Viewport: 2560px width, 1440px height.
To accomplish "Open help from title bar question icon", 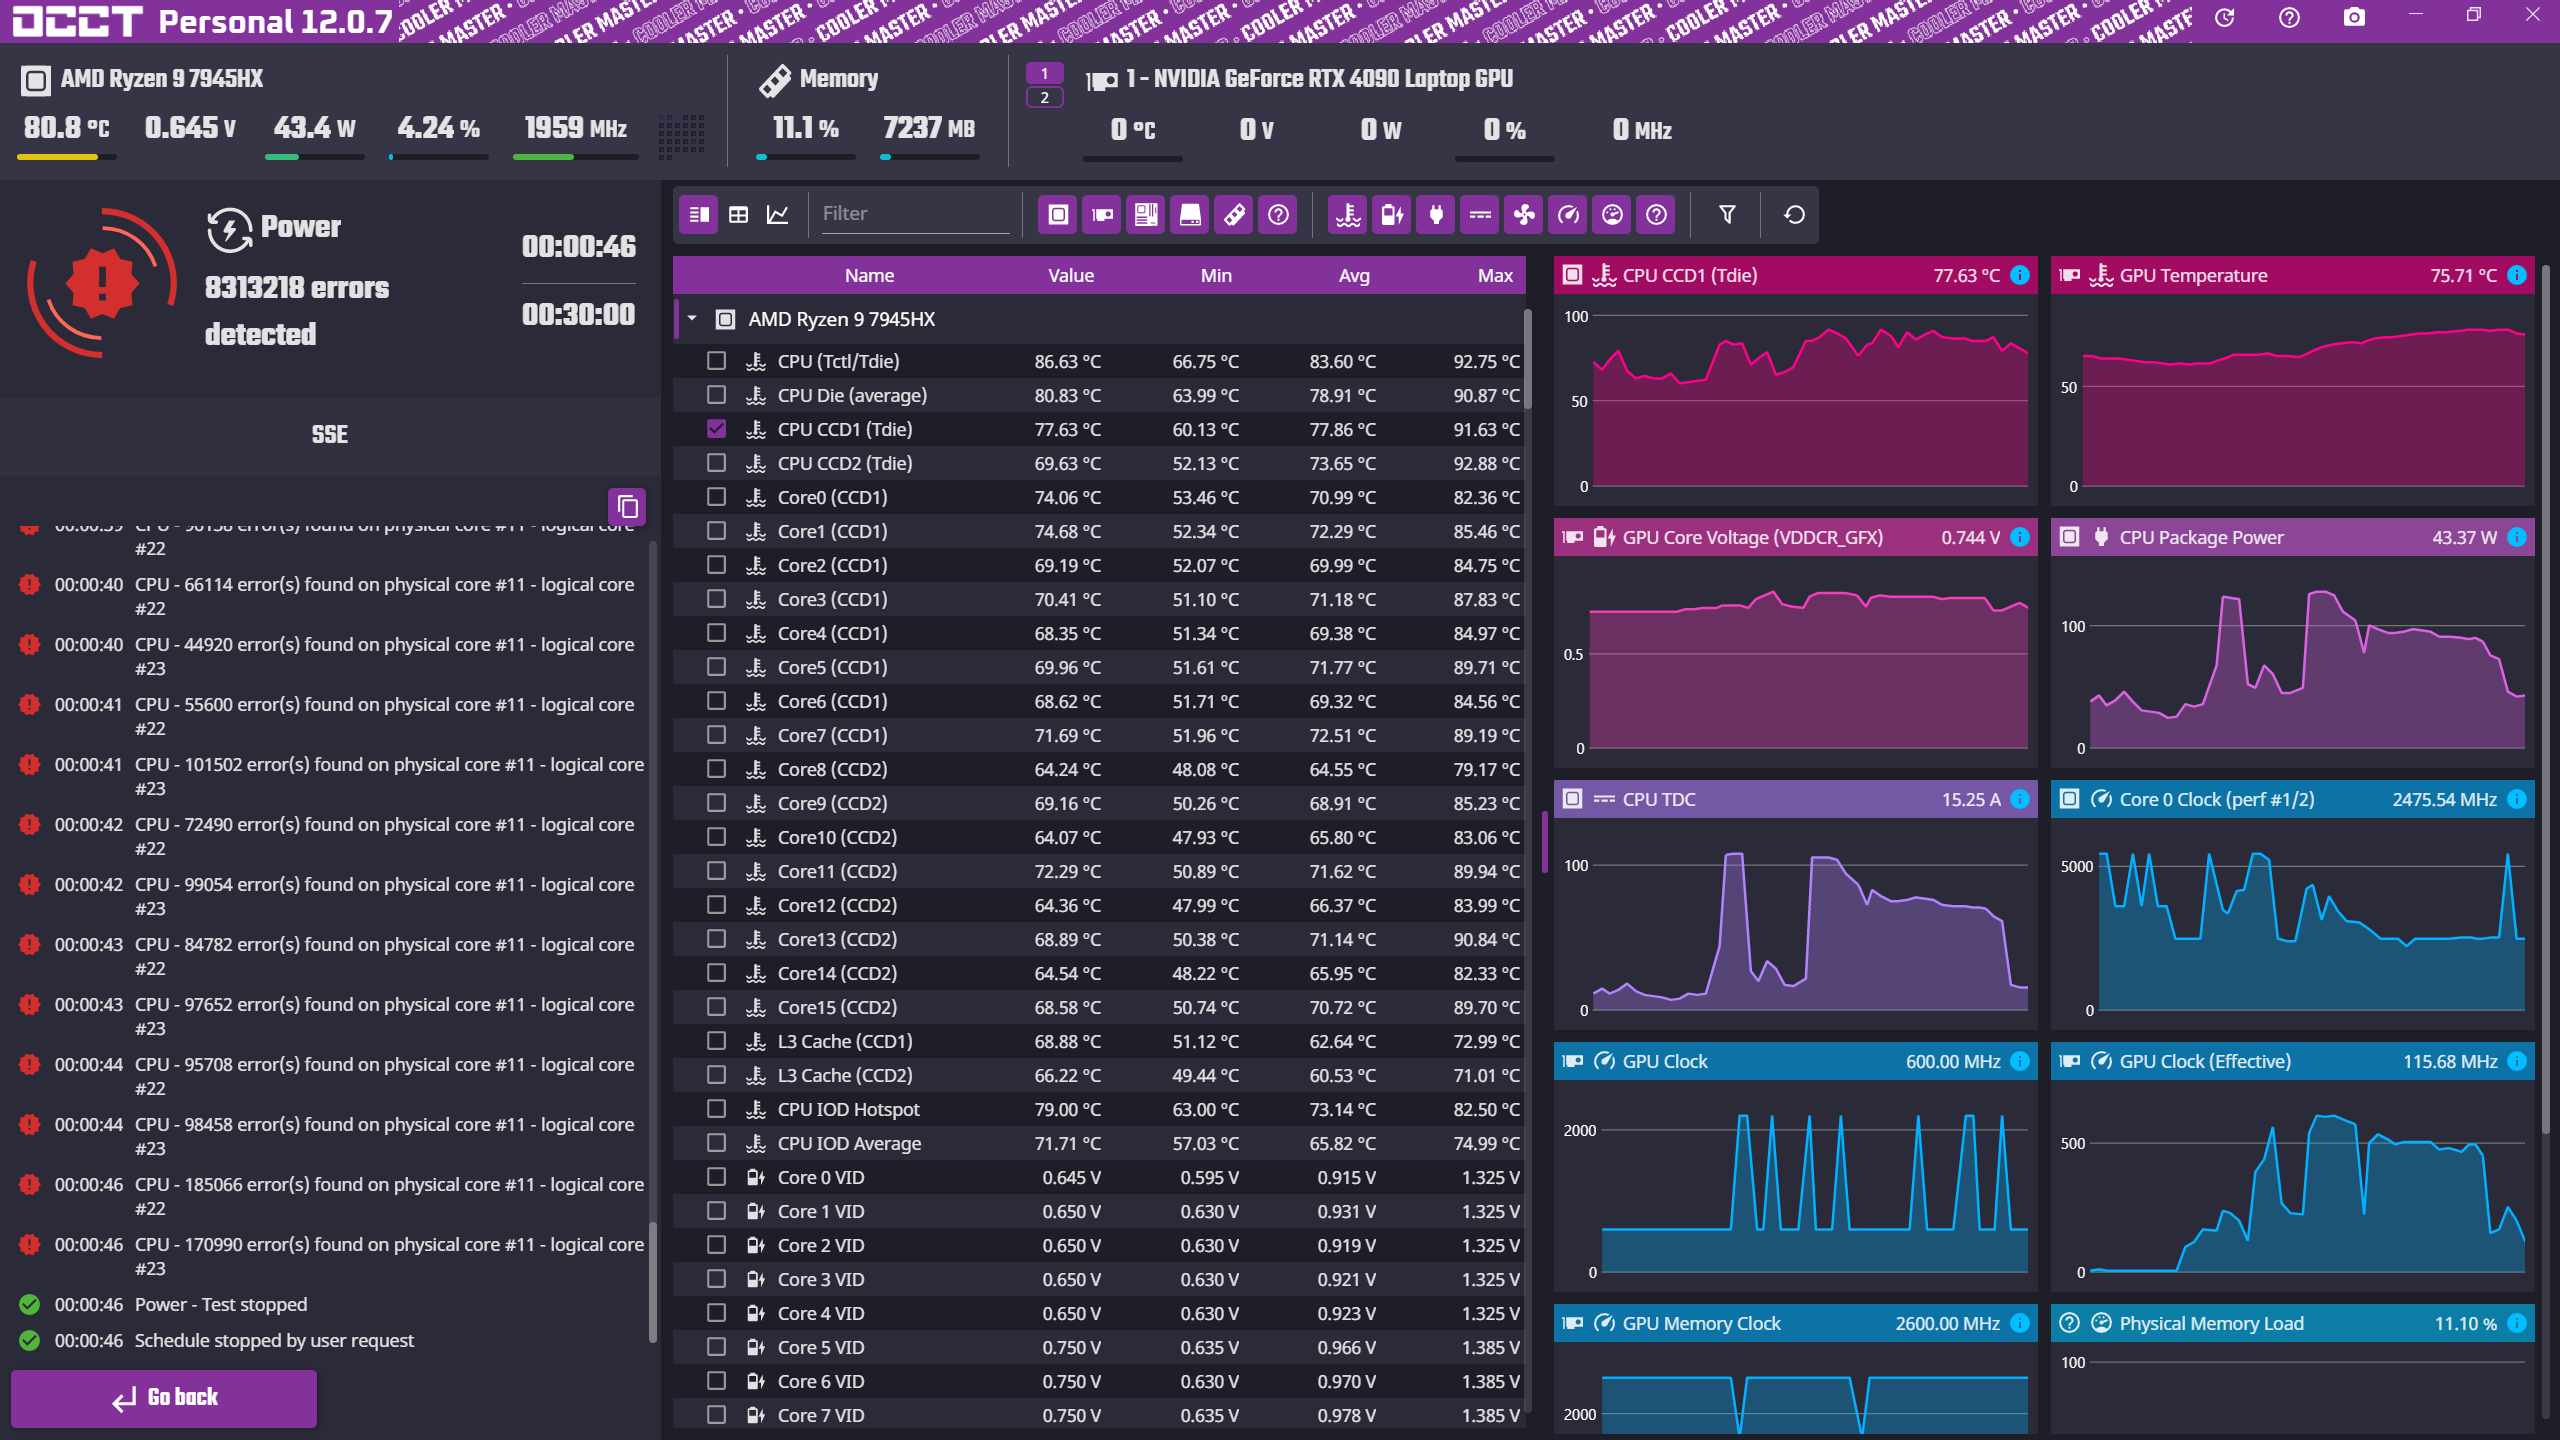I will [x=2289, y=17].
